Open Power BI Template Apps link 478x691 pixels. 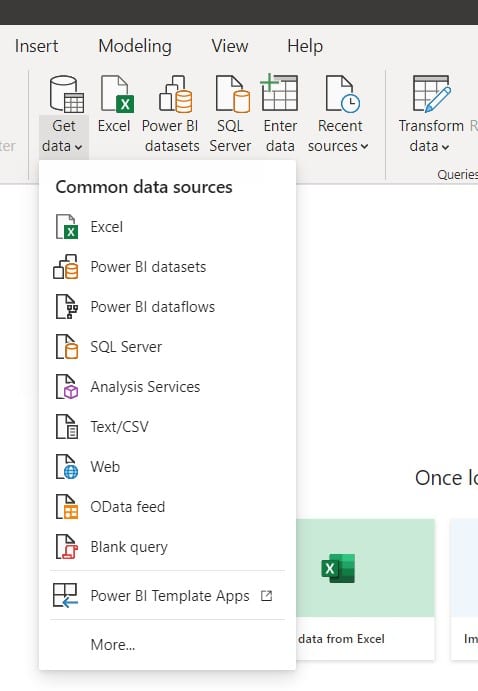coord(170,596)
